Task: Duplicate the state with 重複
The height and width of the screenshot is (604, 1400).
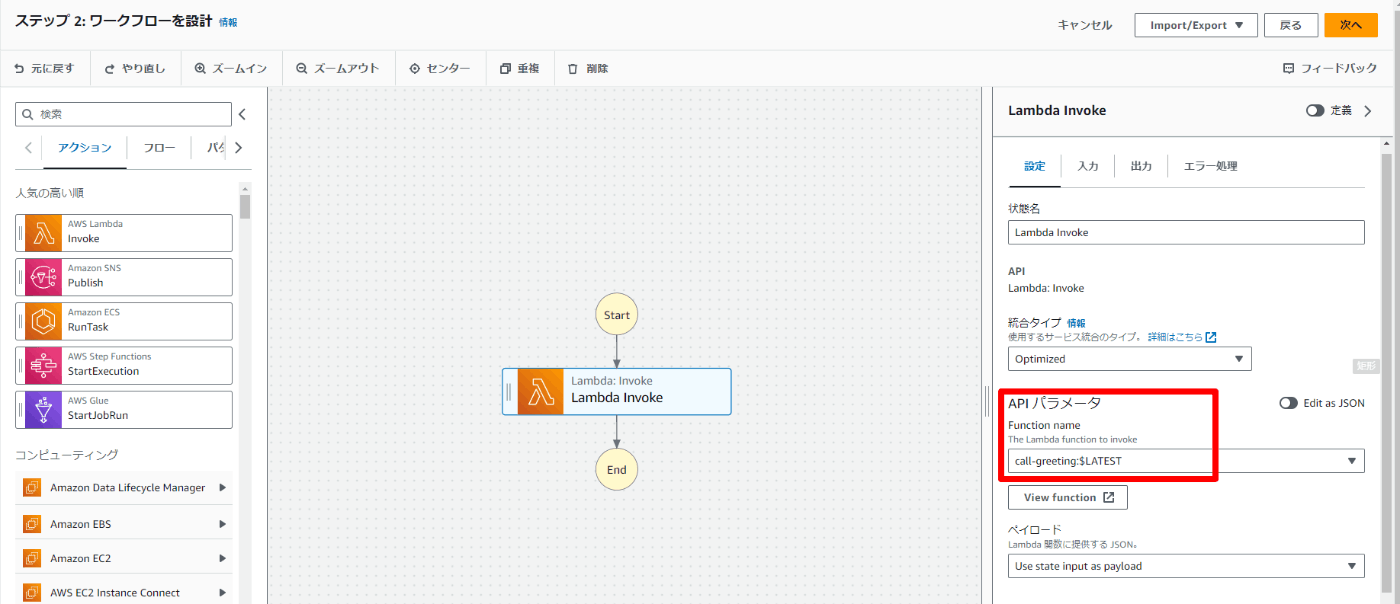Action: [x=520, y=69]
